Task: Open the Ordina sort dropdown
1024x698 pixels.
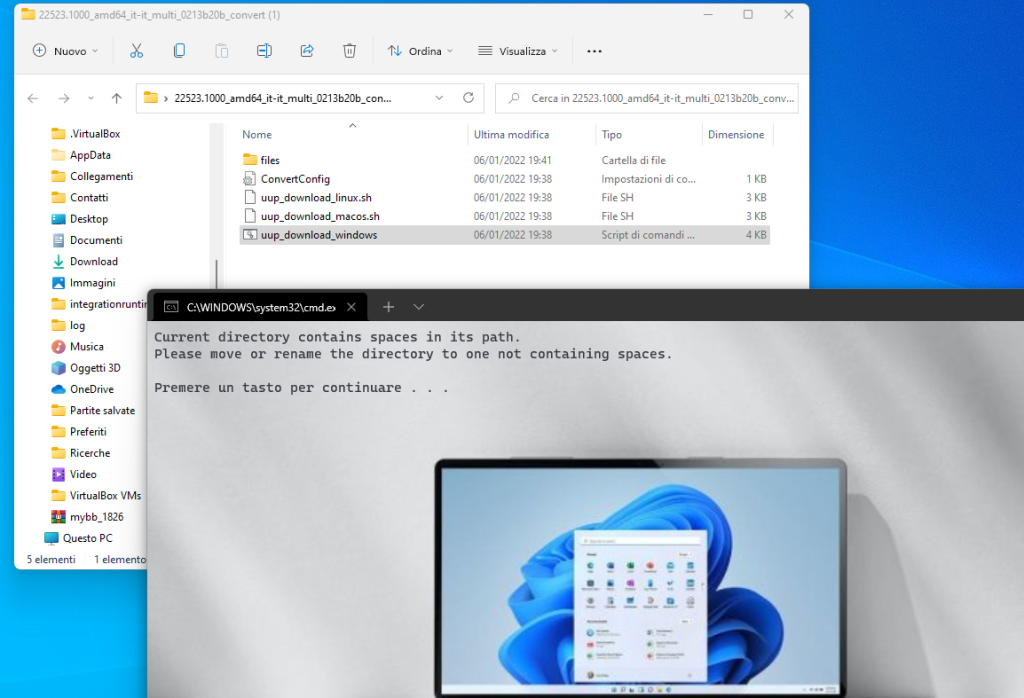Action: point(420,50)
